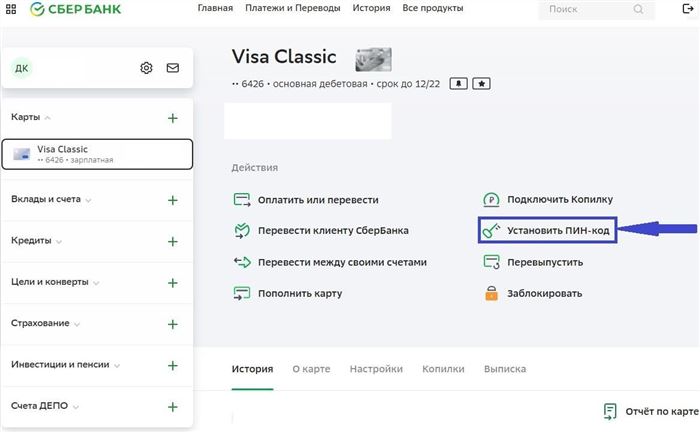Click the ДК user avatar
This screenshot has width=700, height=432.
(21, 68)
